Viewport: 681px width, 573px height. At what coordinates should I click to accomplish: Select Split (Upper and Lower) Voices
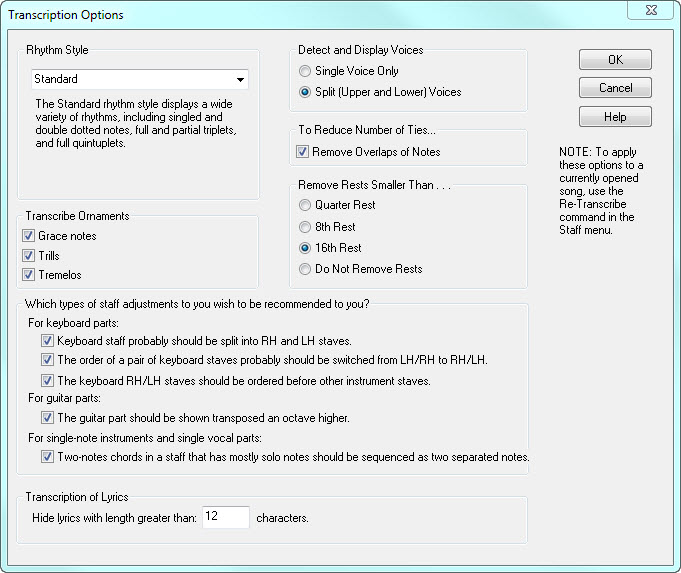tap(306, 92)
